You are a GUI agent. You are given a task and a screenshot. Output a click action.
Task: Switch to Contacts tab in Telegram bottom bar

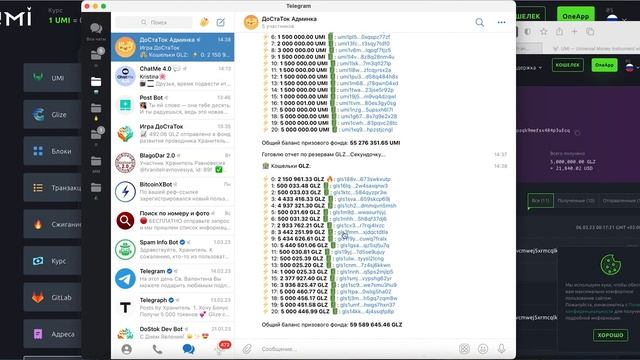(x=127, y=349)
